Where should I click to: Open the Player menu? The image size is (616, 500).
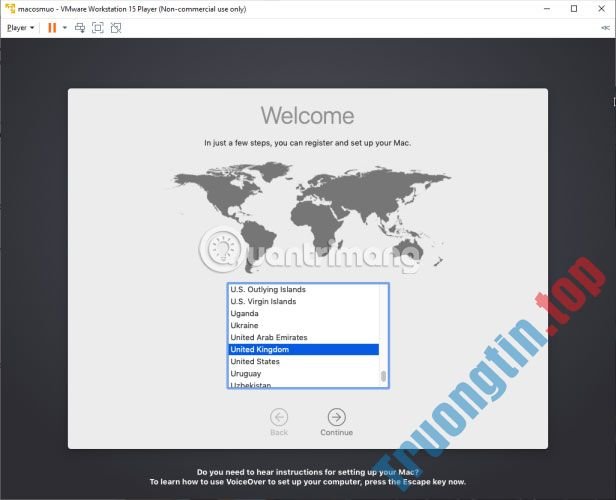click(20, 28)
